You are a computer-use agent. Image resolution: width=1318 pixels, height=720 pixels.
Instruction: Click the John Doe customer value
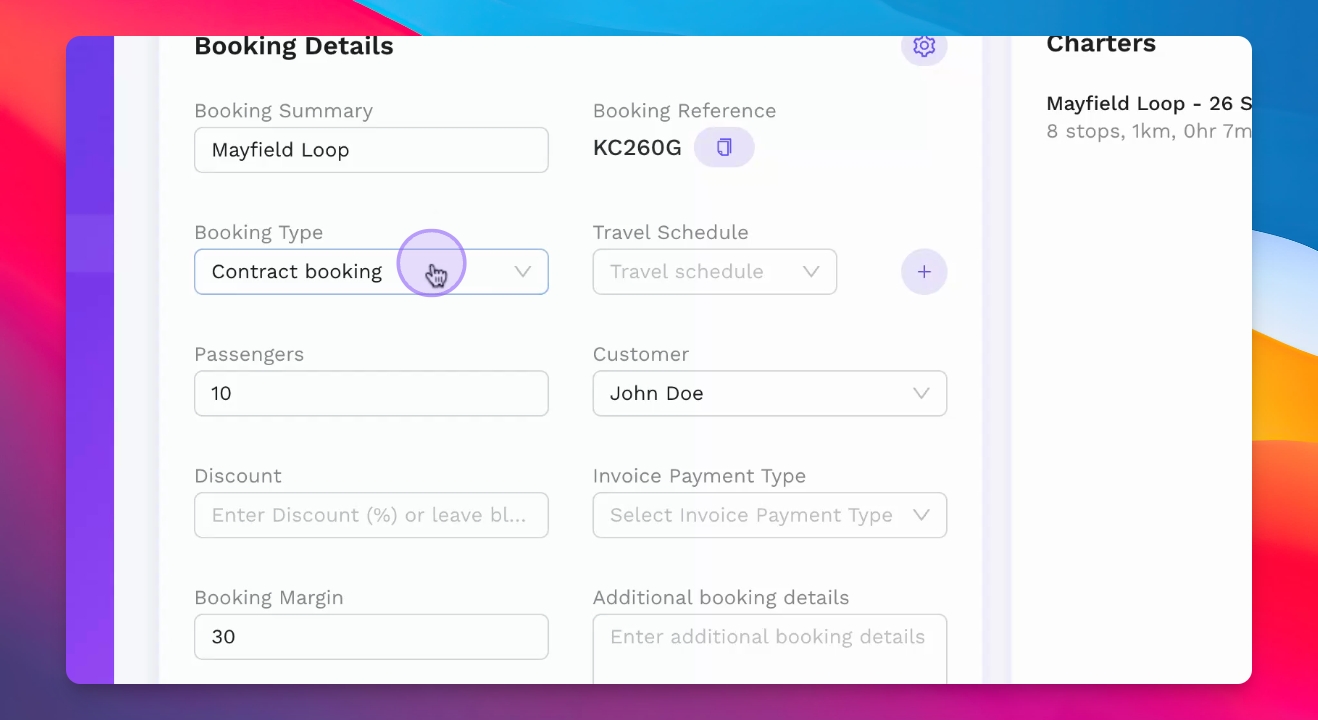(x=656, y=394)
